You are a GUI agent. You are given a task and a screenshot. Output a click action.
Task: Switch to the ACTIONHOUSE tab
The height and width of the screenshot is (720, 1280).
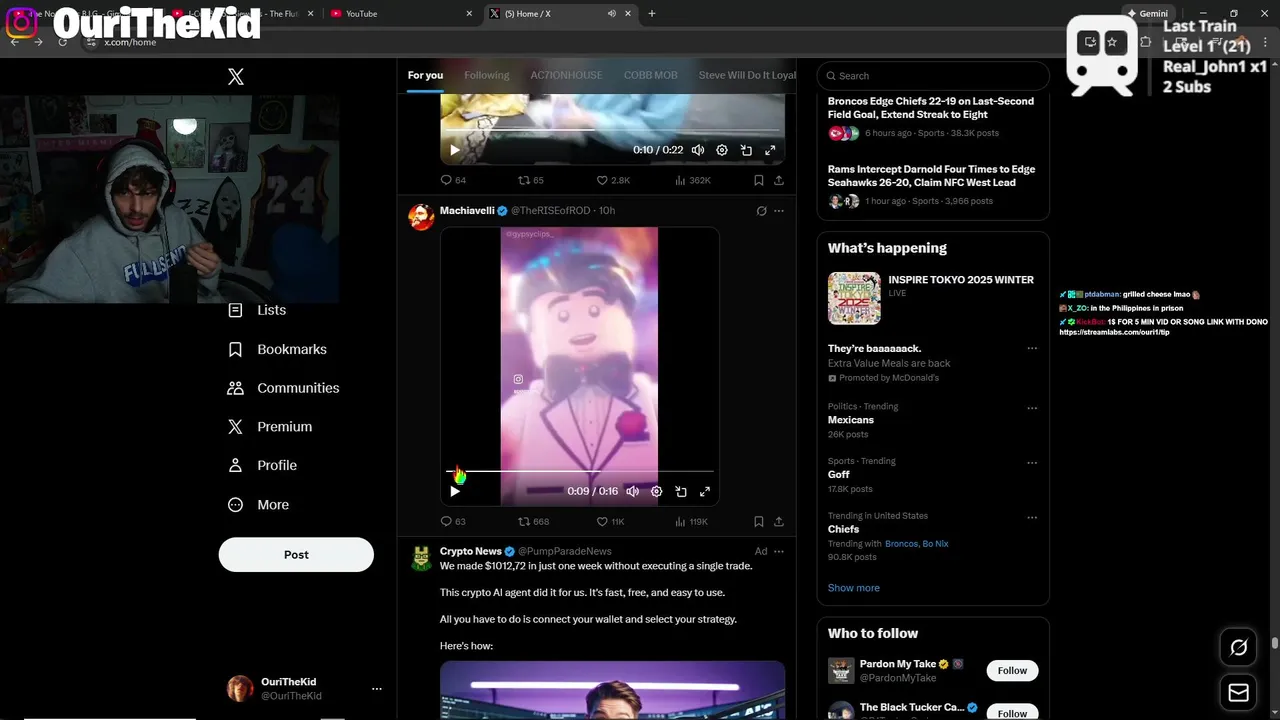(x=566, y=75)
